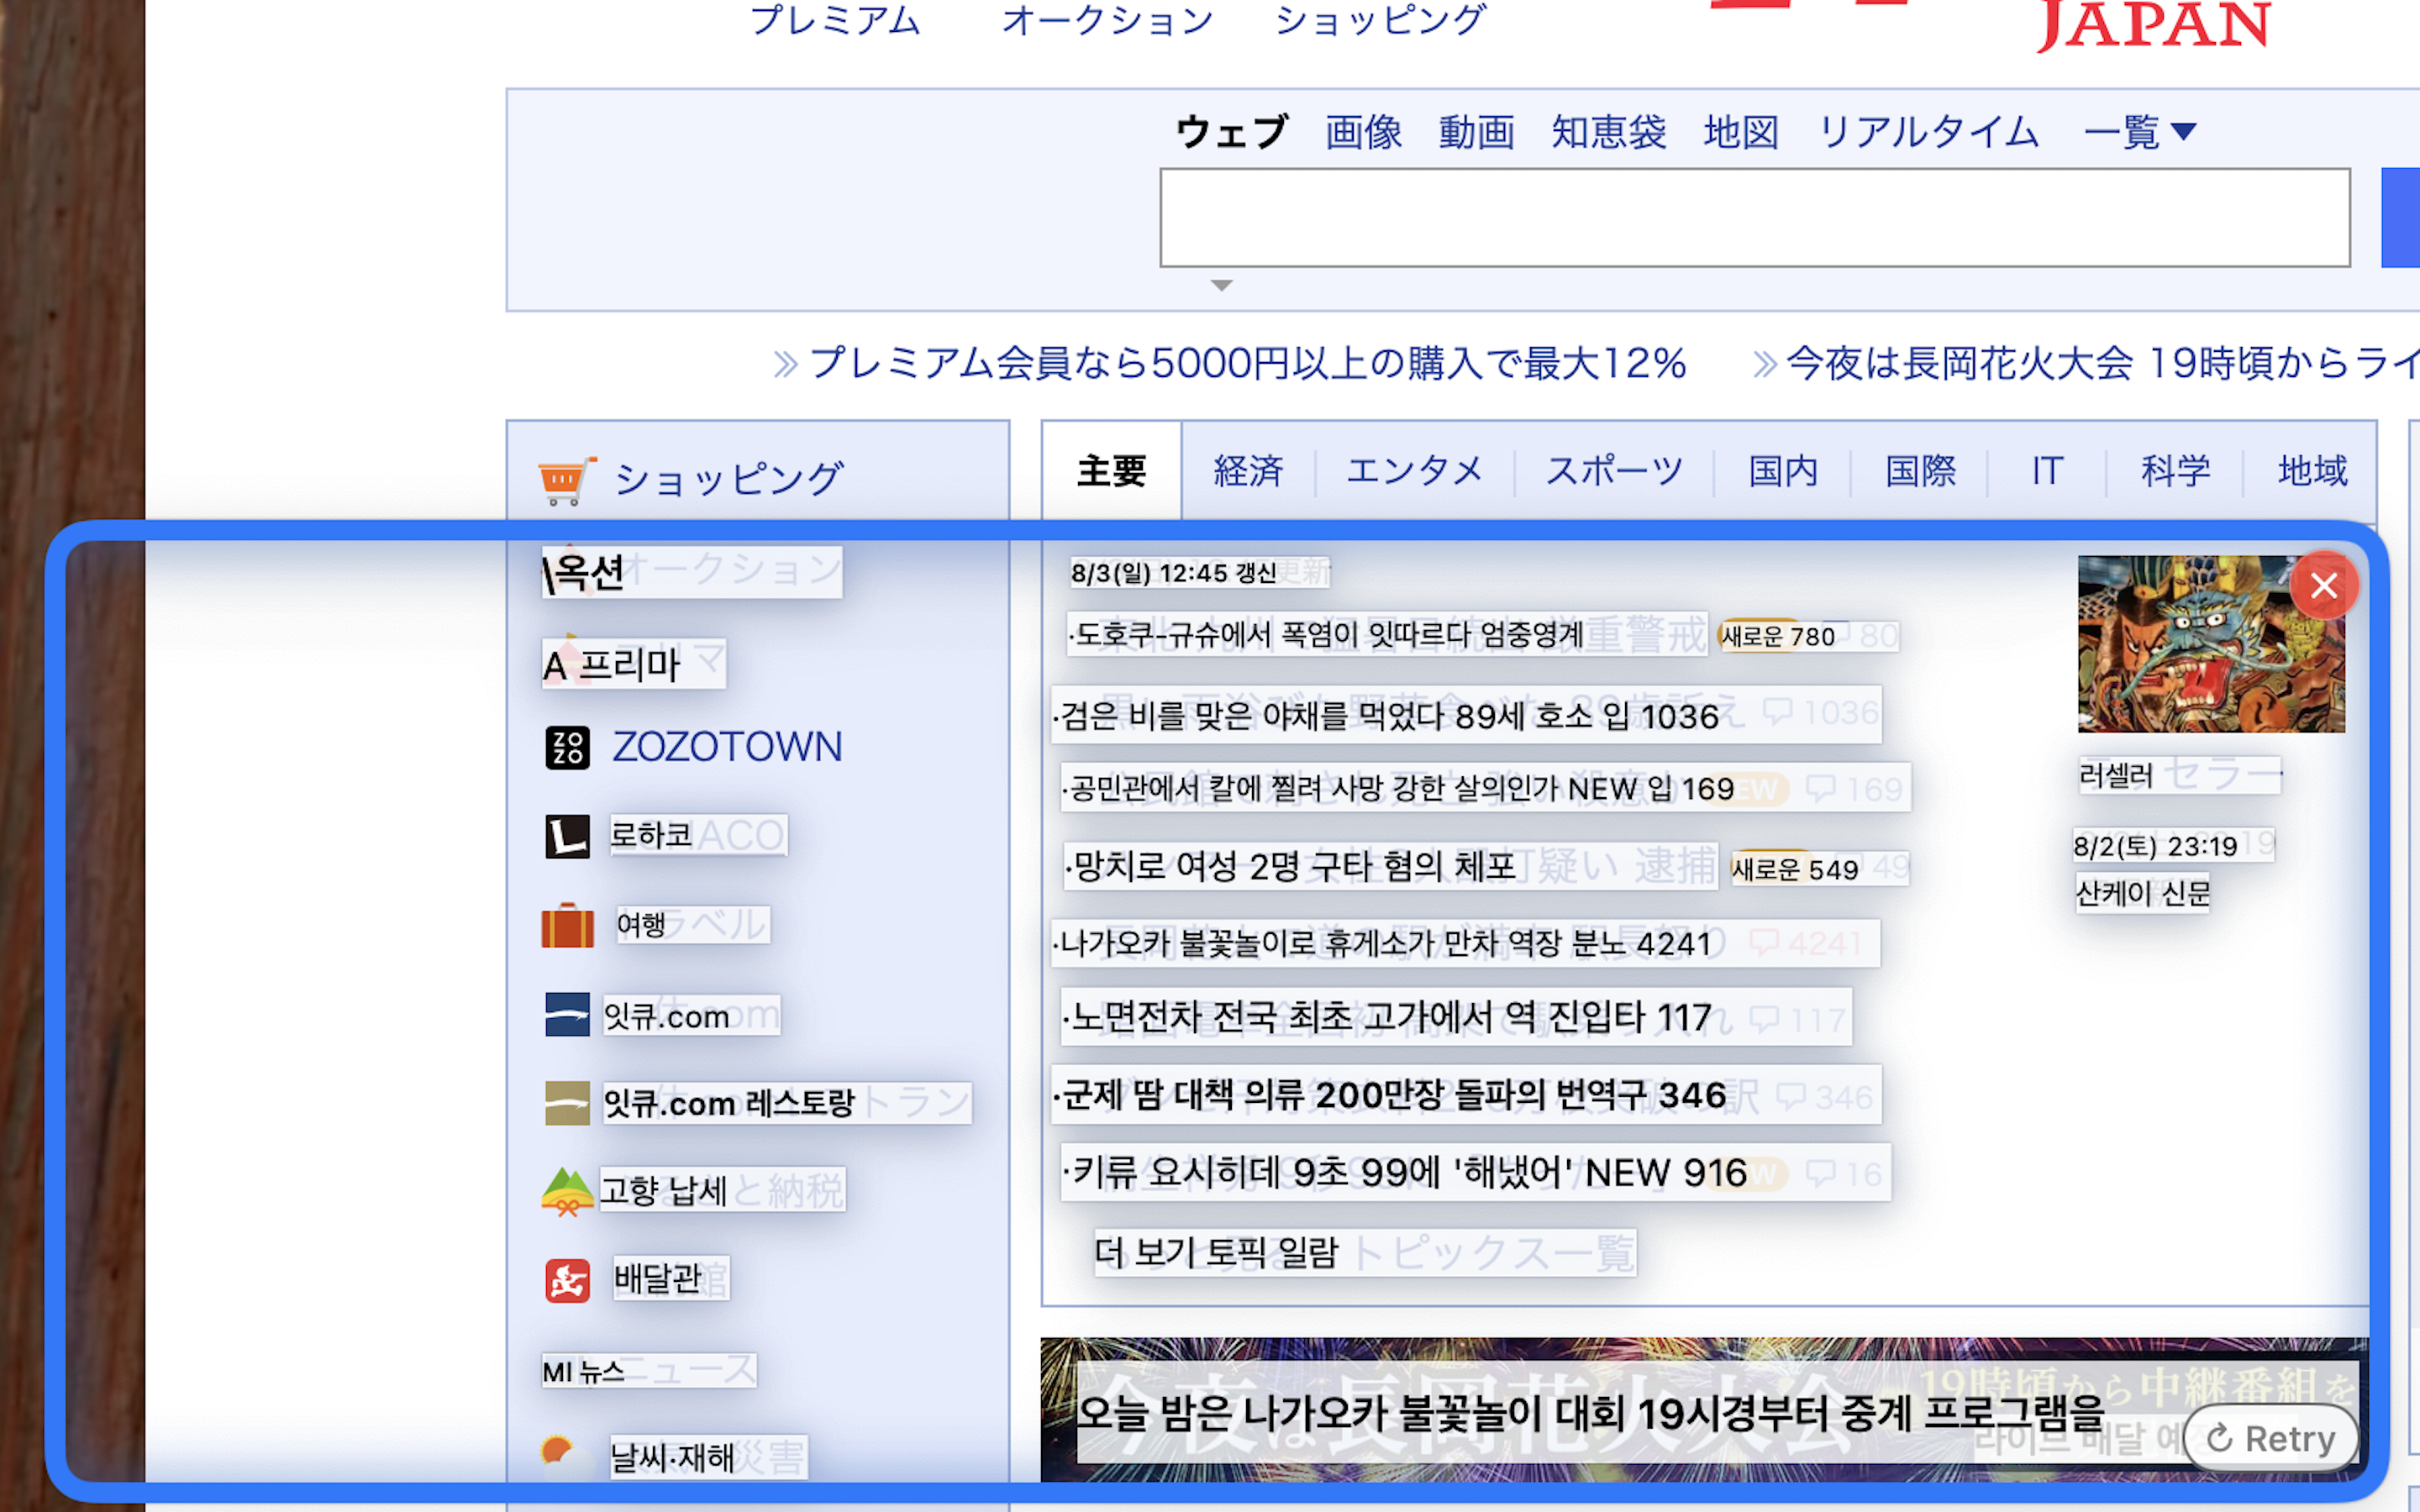Image resolution: width=2420 pixels, height=1512 pixels.
Task: Open headline 나가오카 불꽃놀이로 휴게소가 만차
Action: tap(1465, 943)
